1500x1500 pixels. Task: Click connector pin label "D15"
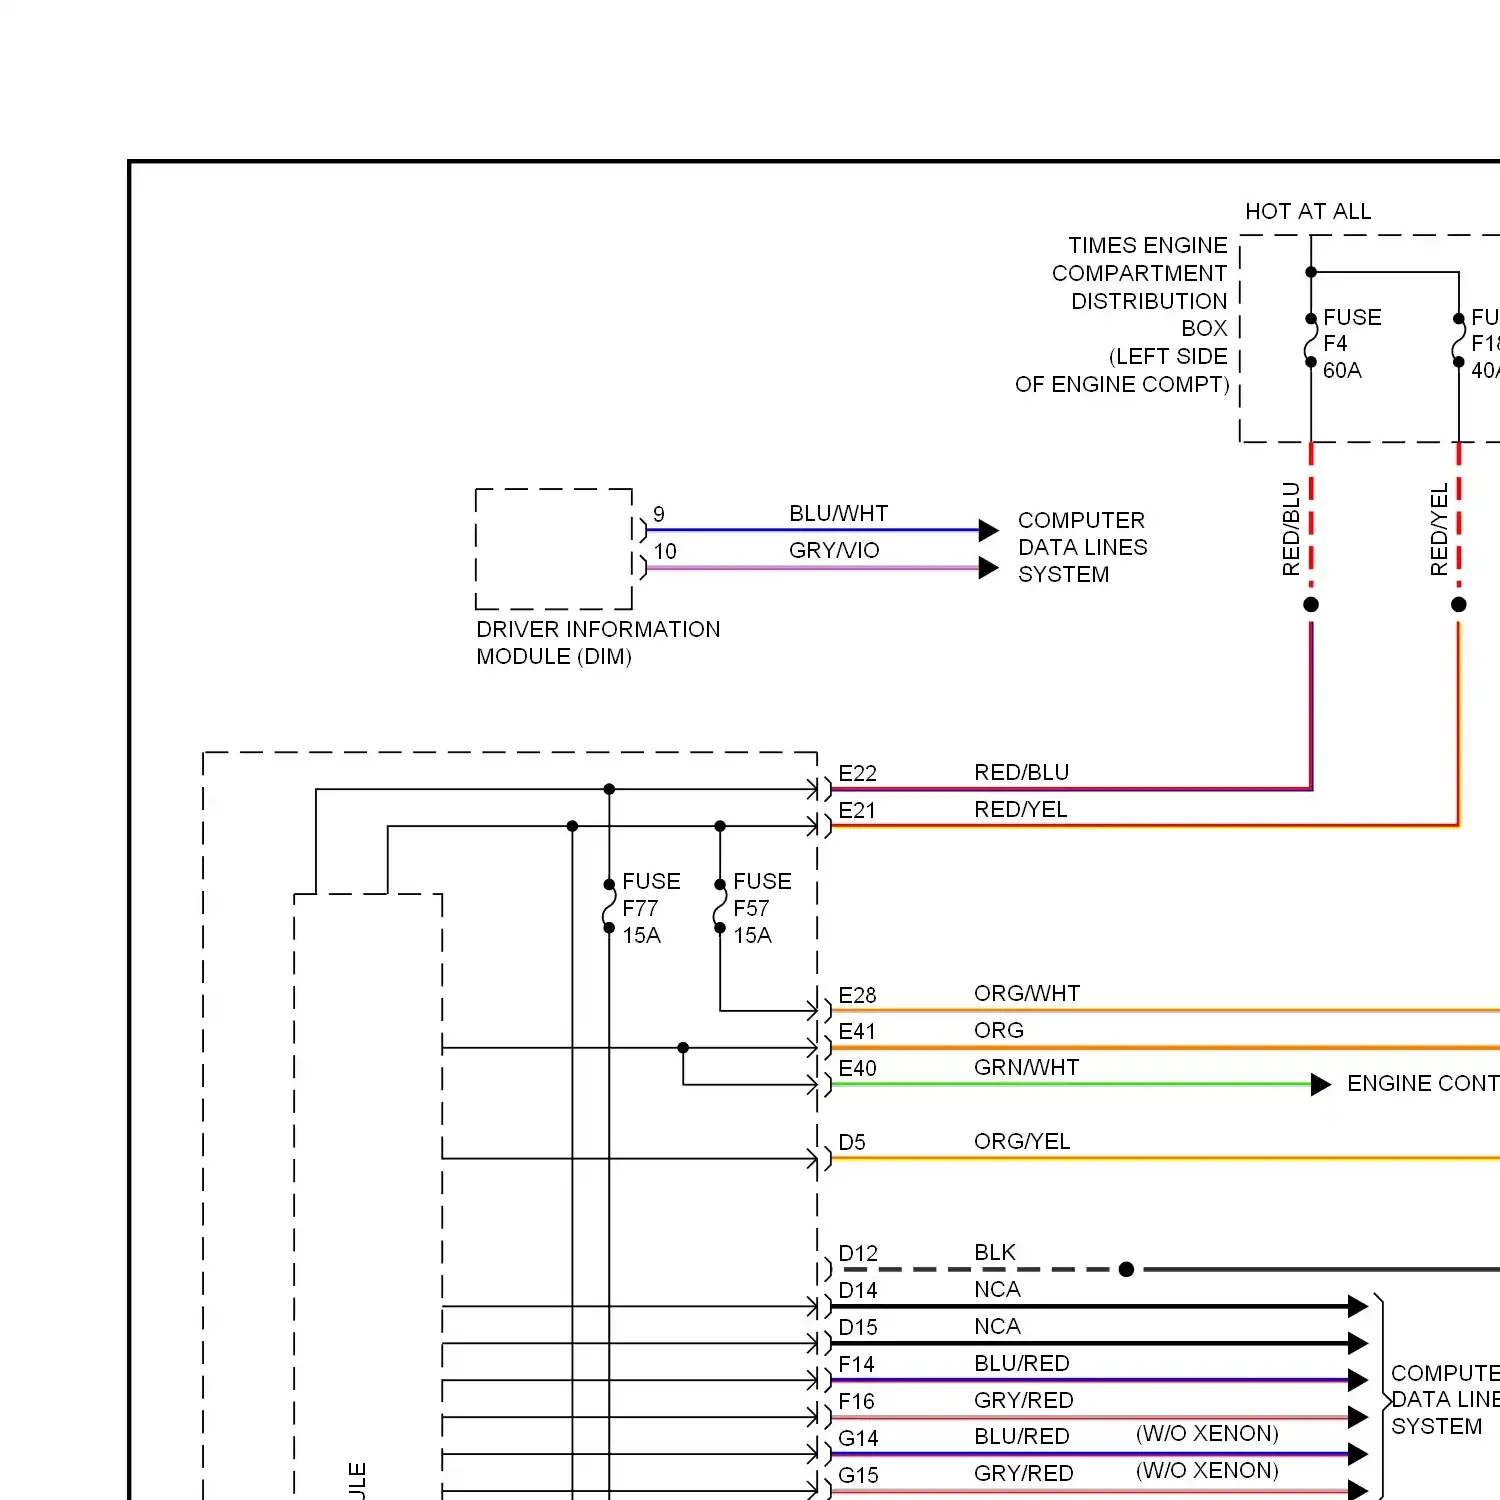point(858,1327)
